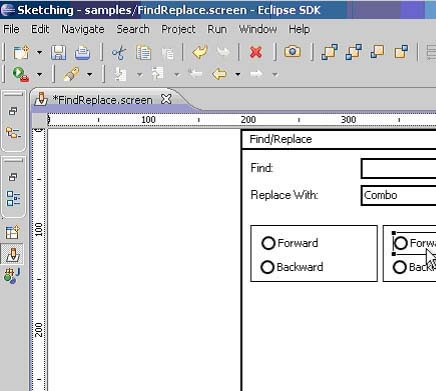Delete selection using the red X icon
The height and width of the screenshot is (391, 436).
[x=256, y=52]
